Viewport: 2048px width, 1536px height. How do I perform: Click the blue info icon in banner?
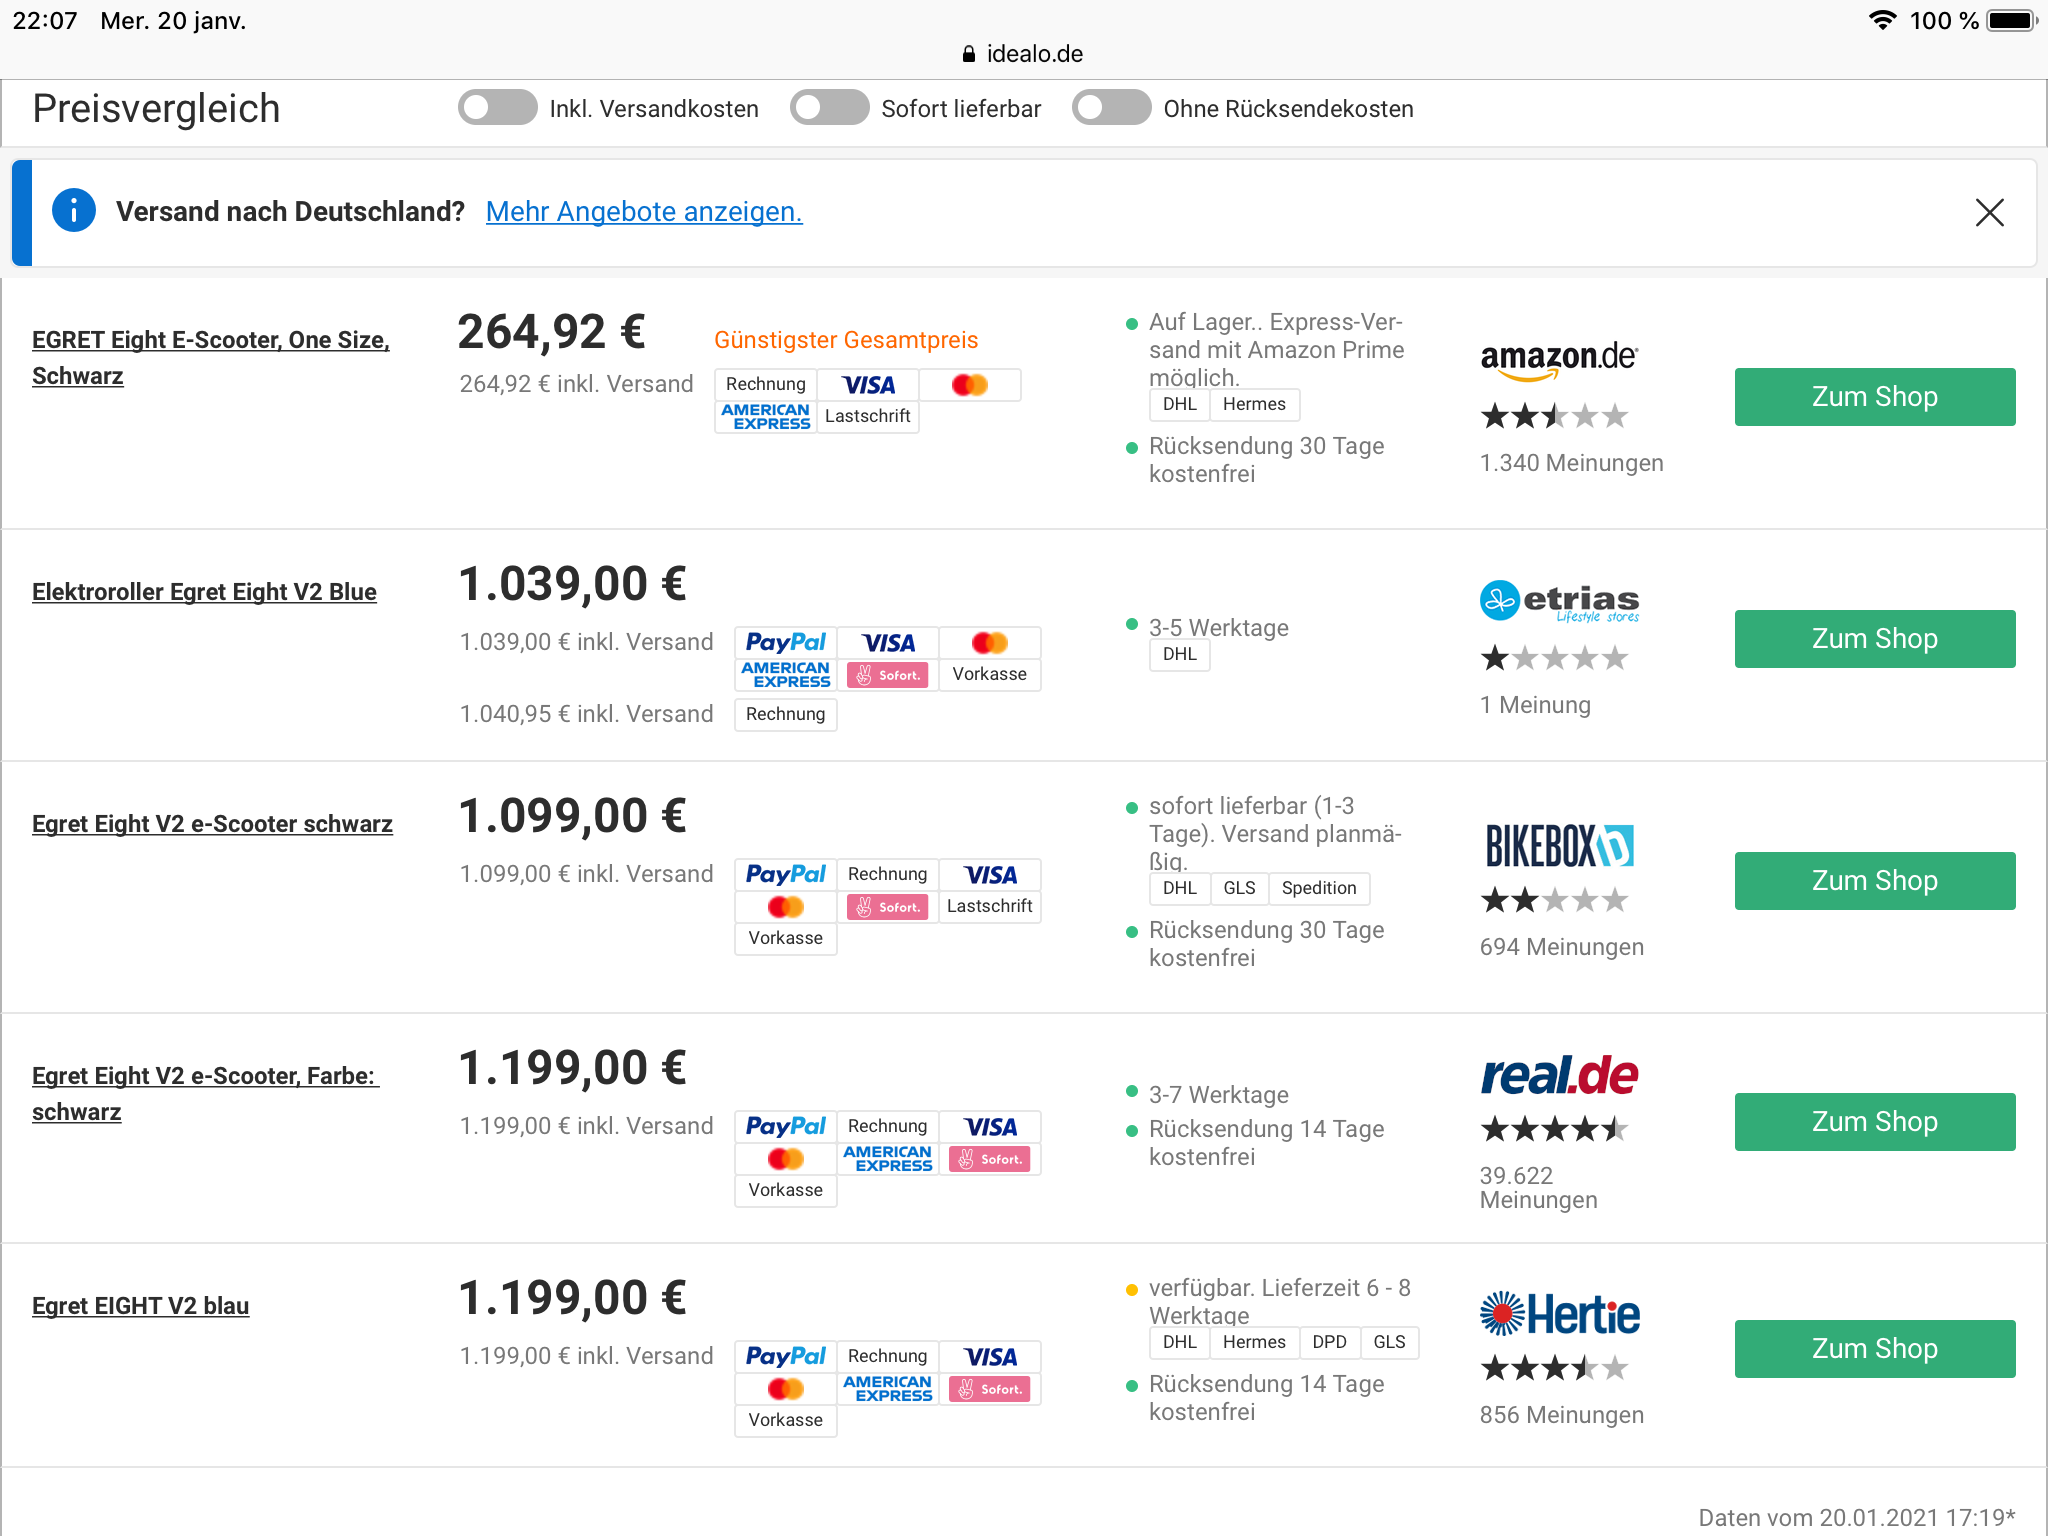74,211
